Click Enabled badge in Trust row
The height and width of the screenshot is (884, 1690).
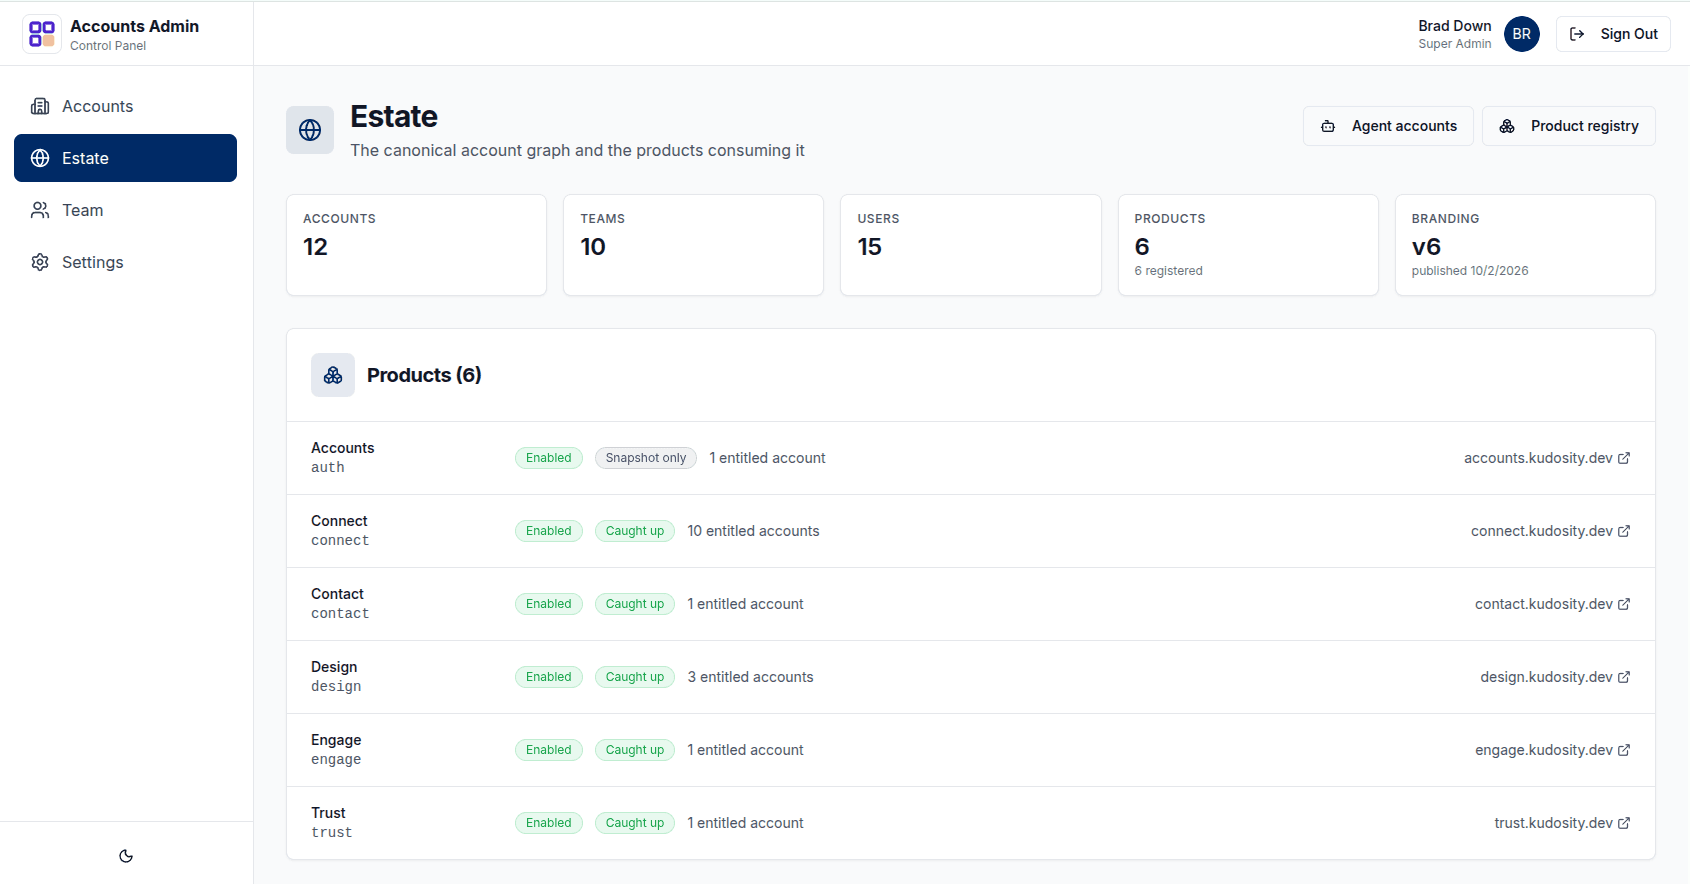point(549,823)
